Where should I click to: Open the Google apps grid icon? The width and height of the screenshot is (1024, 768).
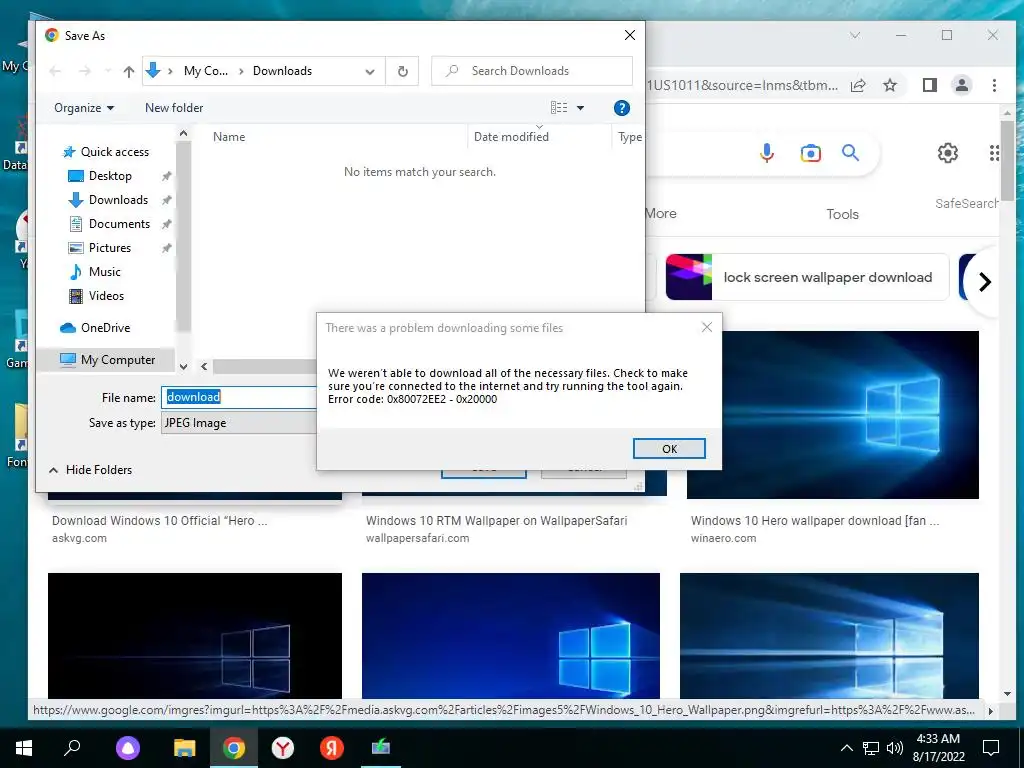point(994,153)
